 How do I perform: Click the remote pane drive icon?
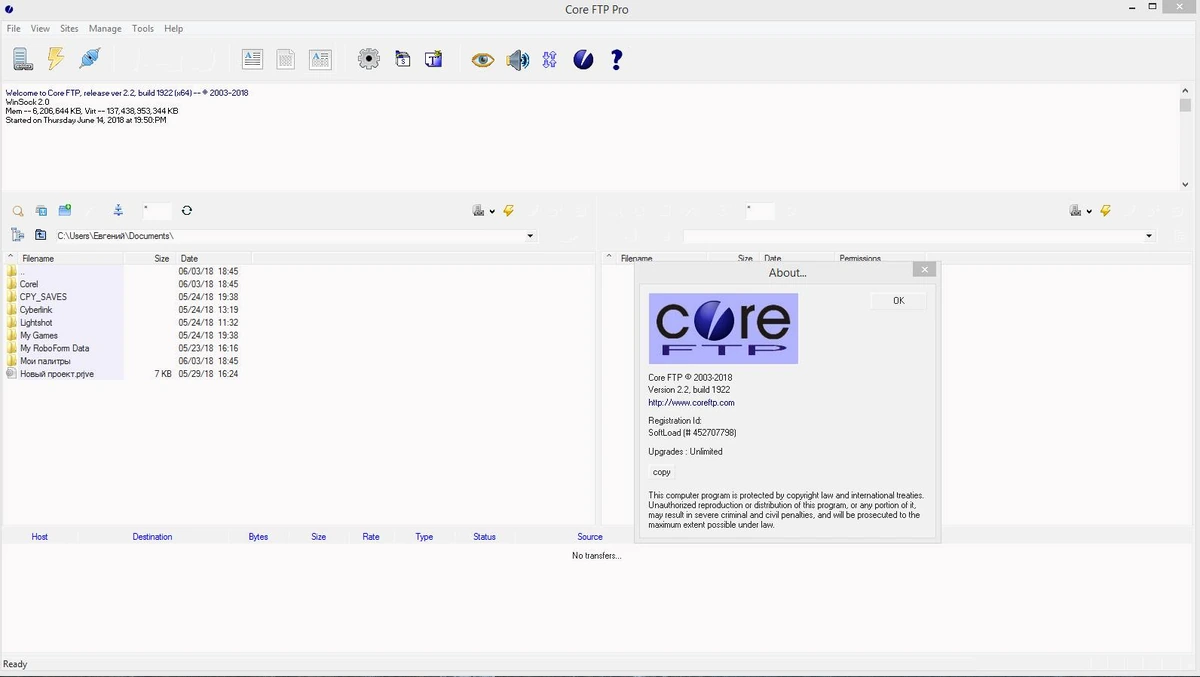click(1076, 210)
